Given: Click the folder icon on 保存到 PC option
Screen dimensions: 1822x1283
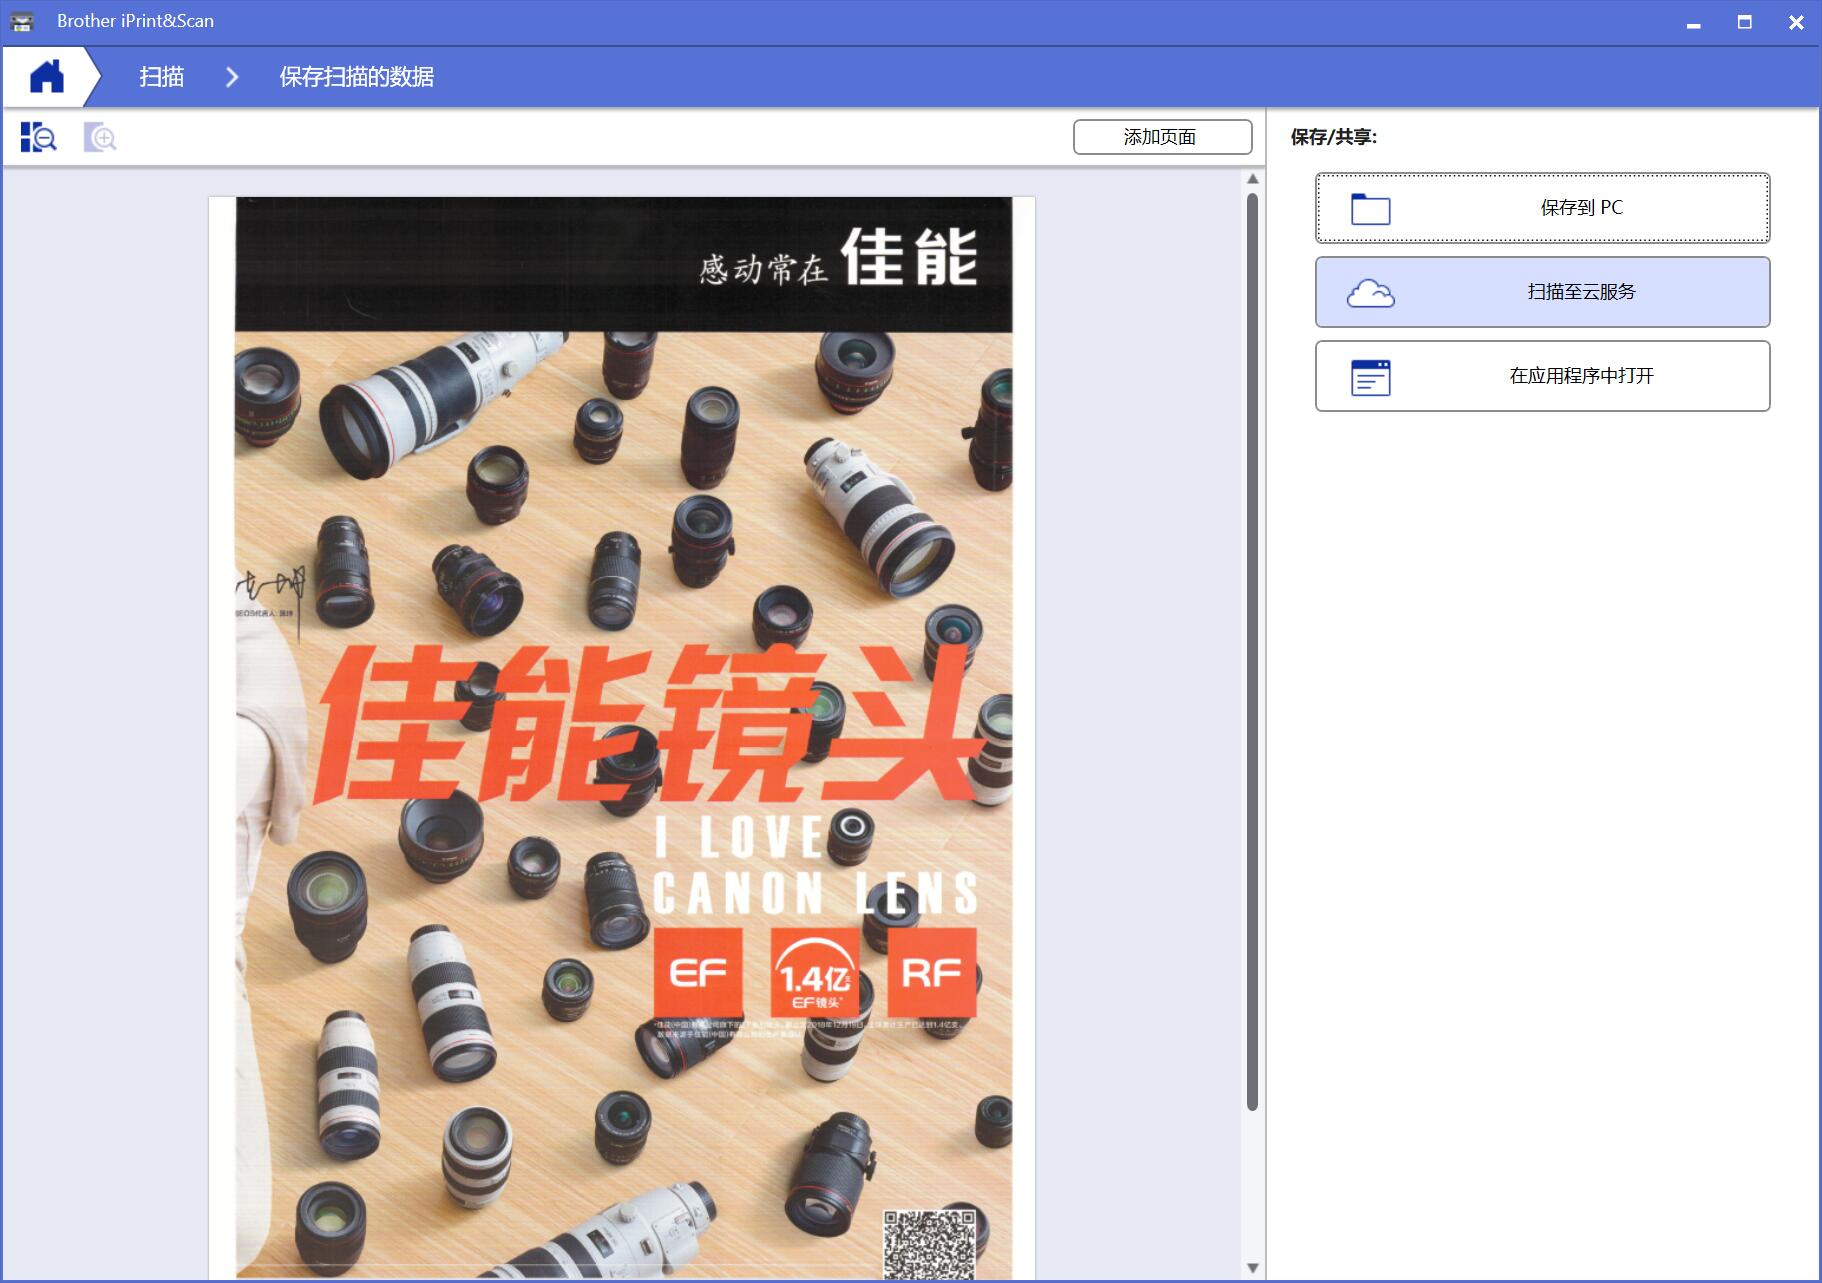Looking at the screenshot, I should point(1370,208).
